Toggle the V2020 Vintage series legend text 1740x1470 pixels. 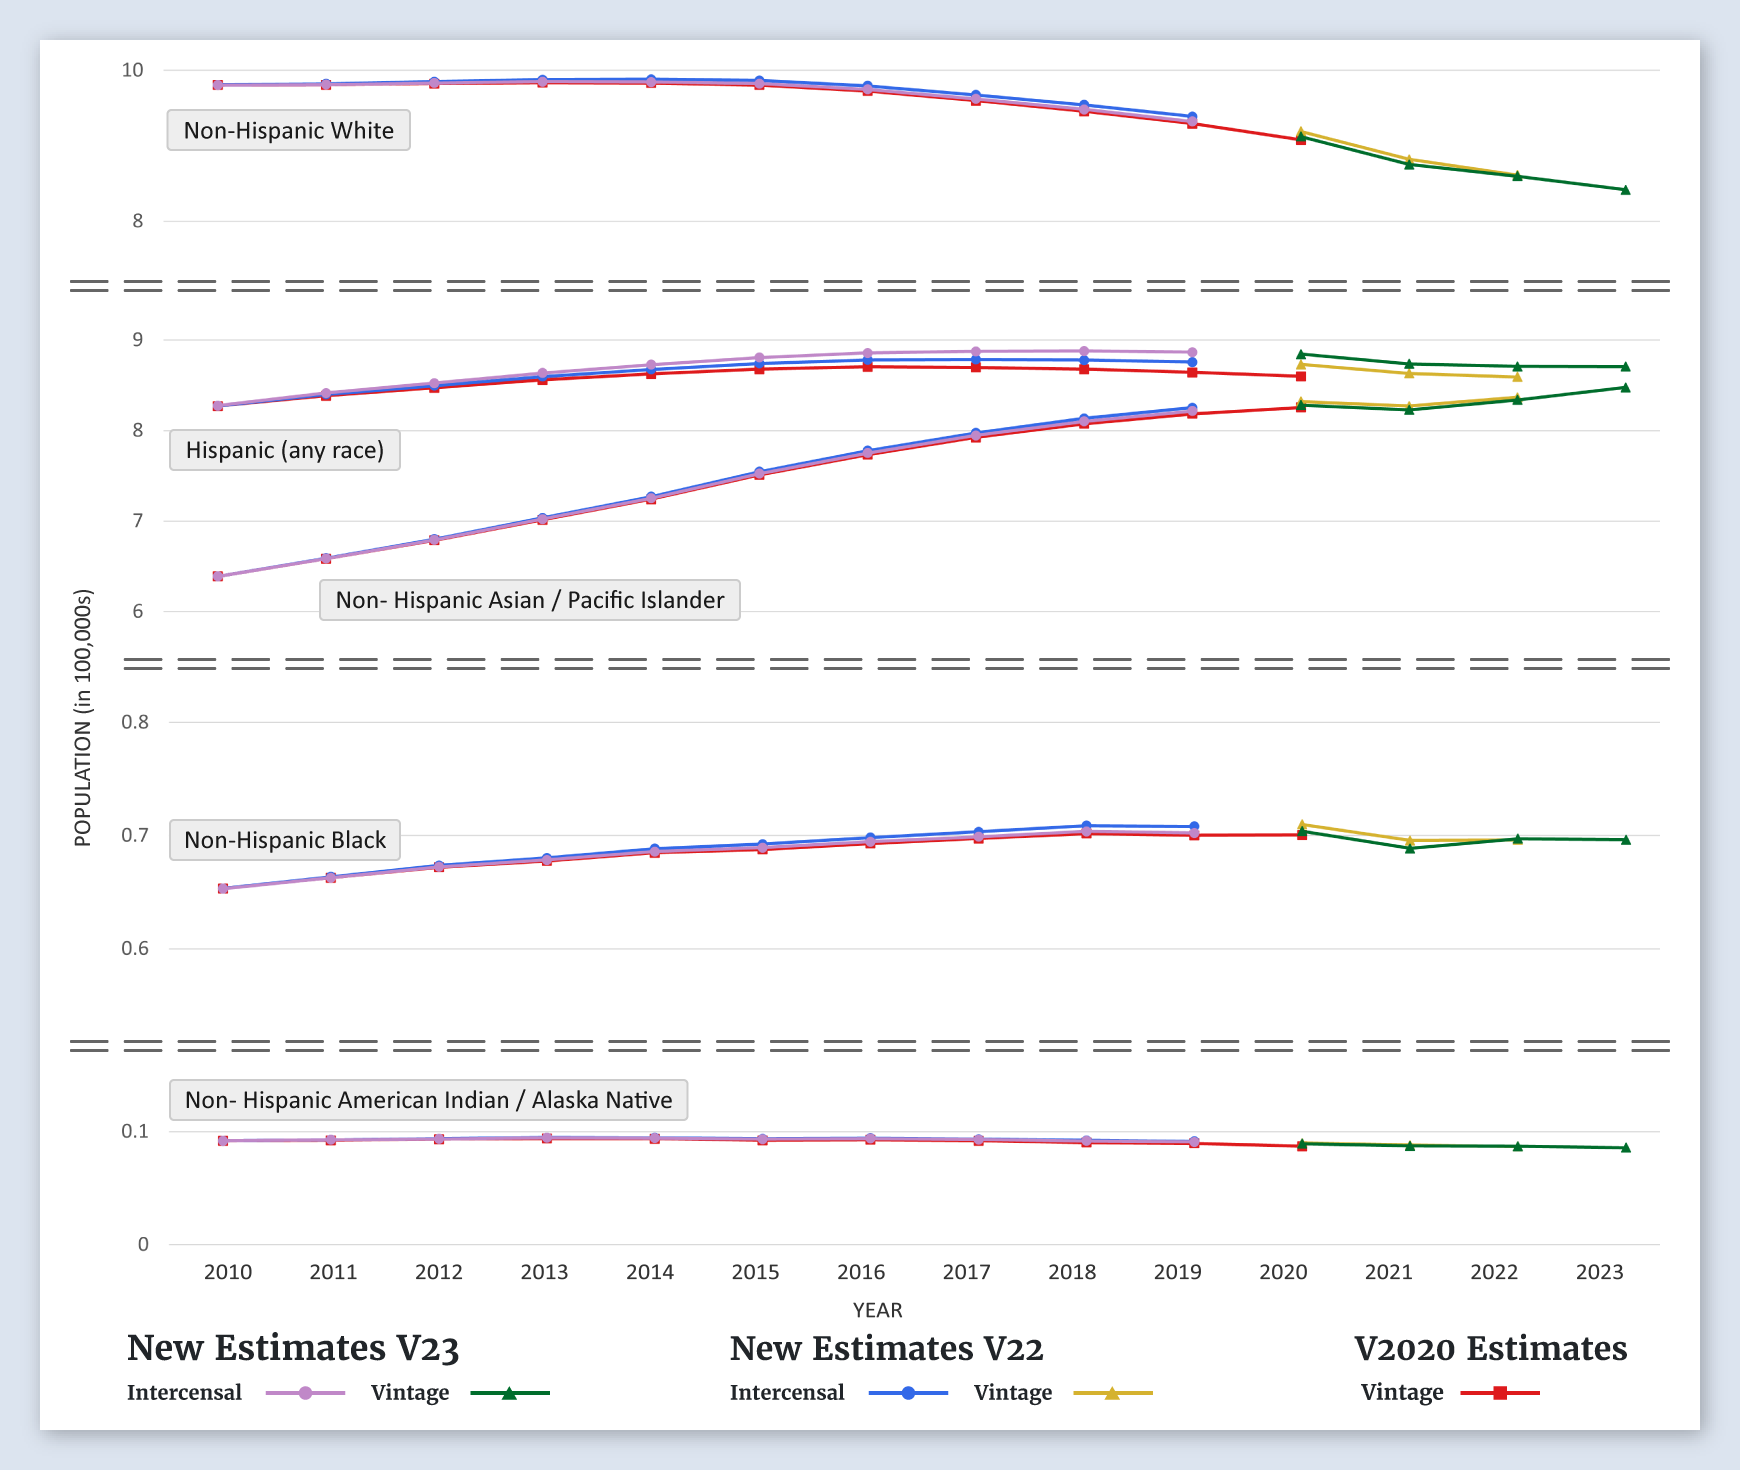(1402, 1393)
